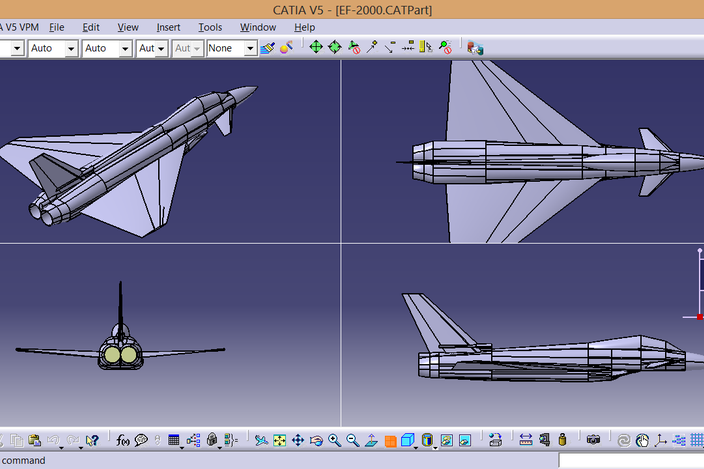Viewport: 704px width, 469px height.
Task: Click the Paste clipboard icon
Action: [x=34, y=440]
